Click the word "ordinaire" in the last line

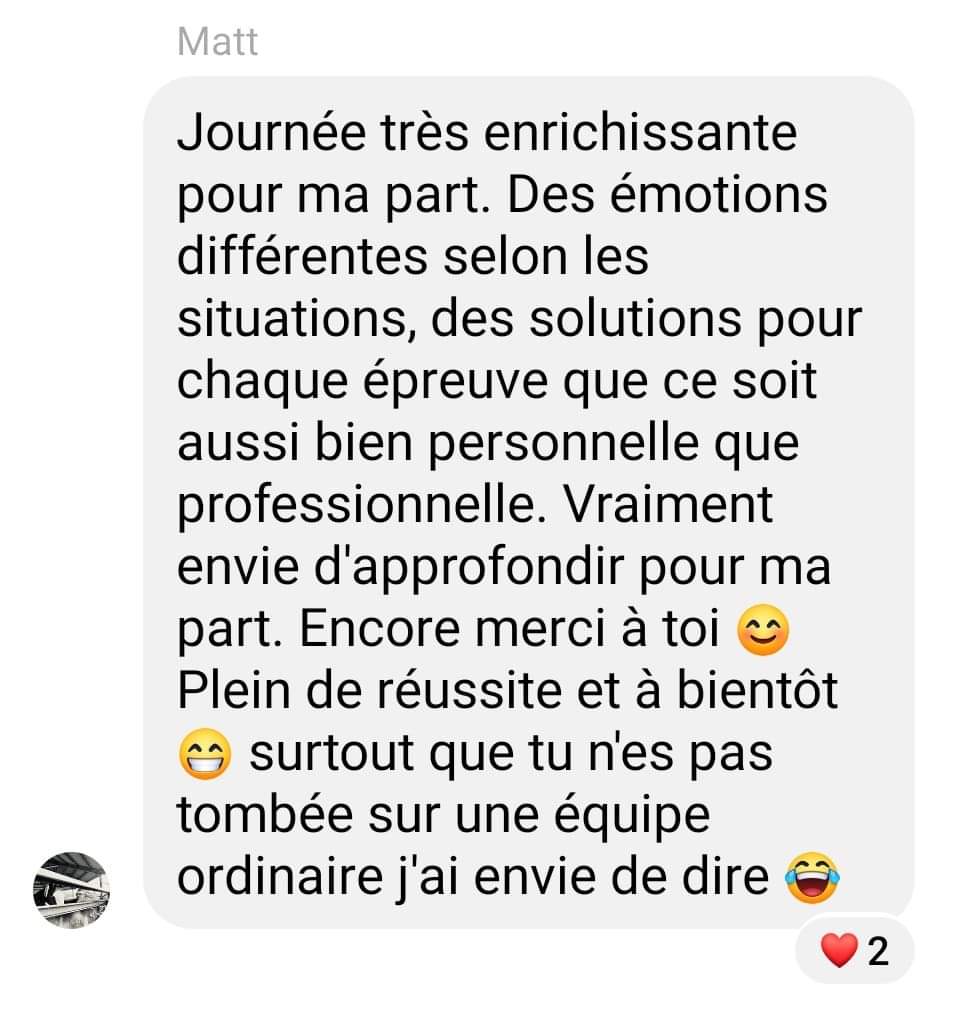click(280, 878)
